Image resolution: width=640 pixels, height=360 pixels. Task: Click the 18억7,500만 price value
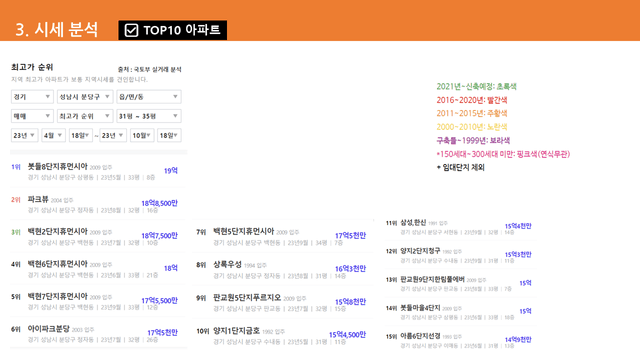(x=160, y=236)
